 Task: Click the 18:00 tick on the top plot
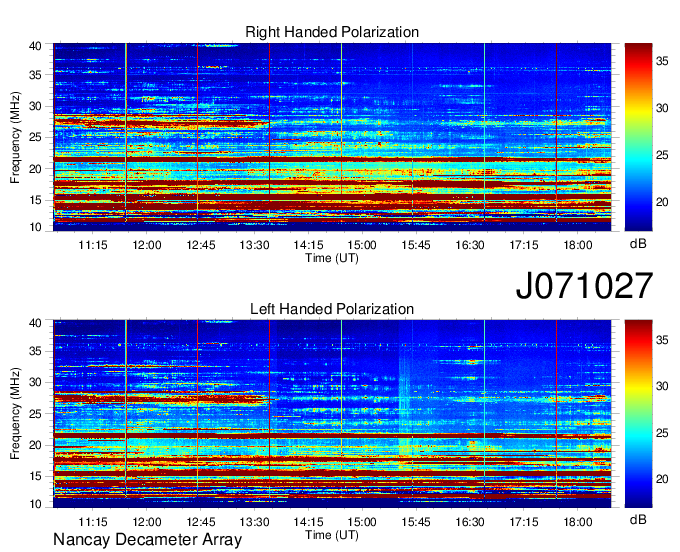(x=578, y=245)
